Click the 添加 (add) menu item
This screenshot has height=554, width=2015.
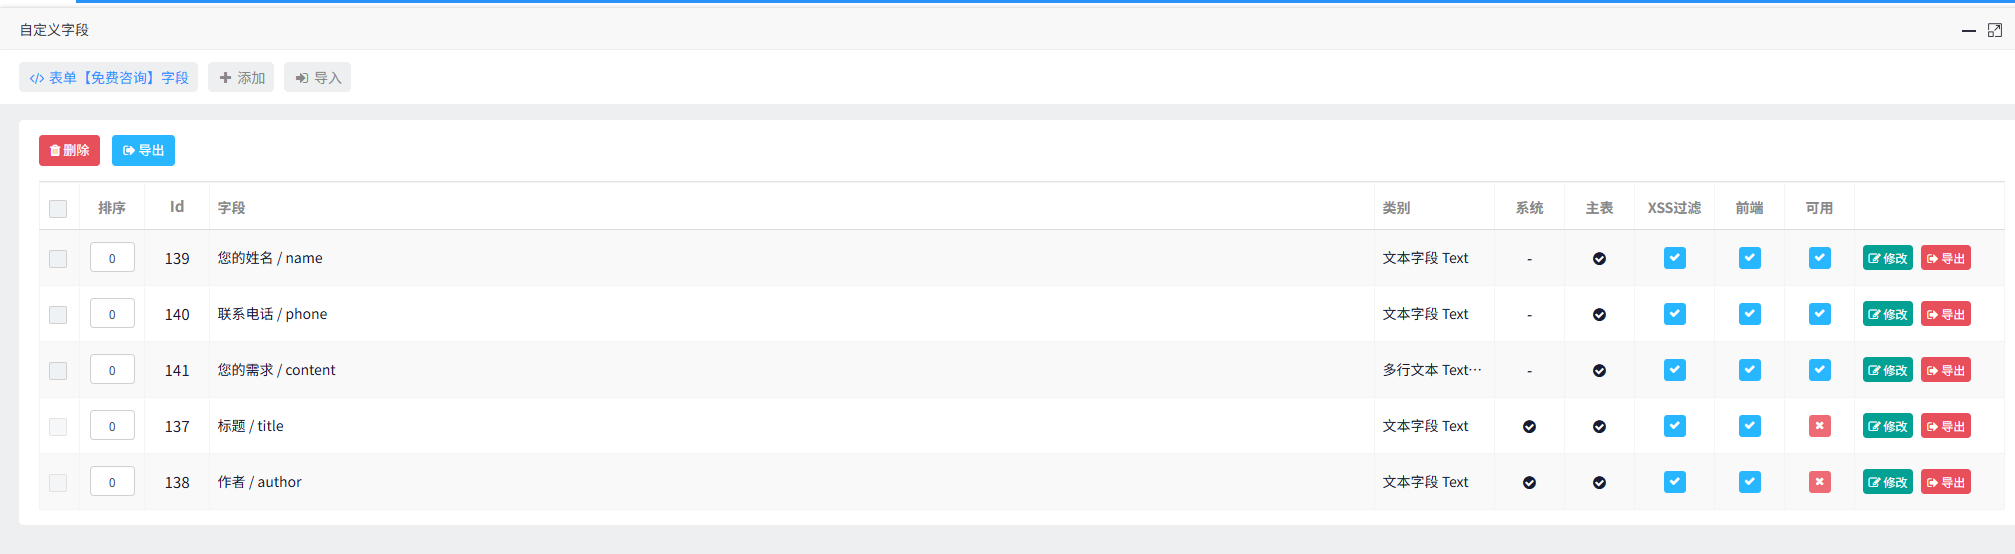point(241,78)
